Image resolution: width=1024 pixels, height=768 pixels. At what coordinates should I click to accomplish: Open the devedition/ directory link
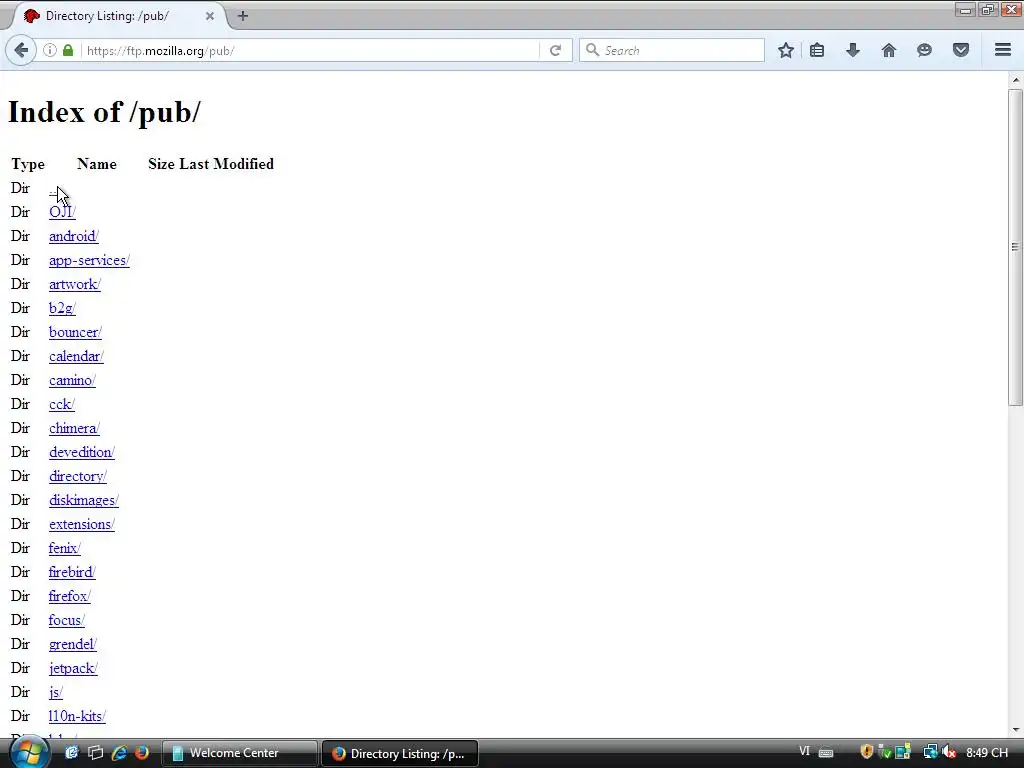click(x=82, y=453)
